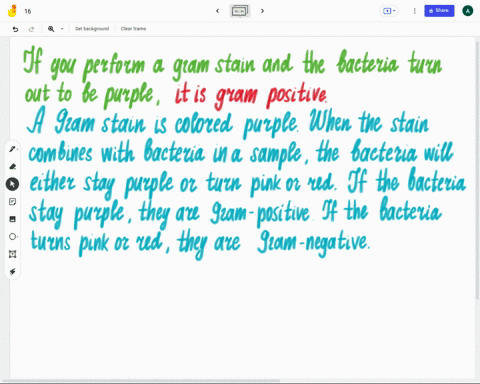Go to the previous frame
The height and width of the screenshot is (384, 480).
coord(217,11)
